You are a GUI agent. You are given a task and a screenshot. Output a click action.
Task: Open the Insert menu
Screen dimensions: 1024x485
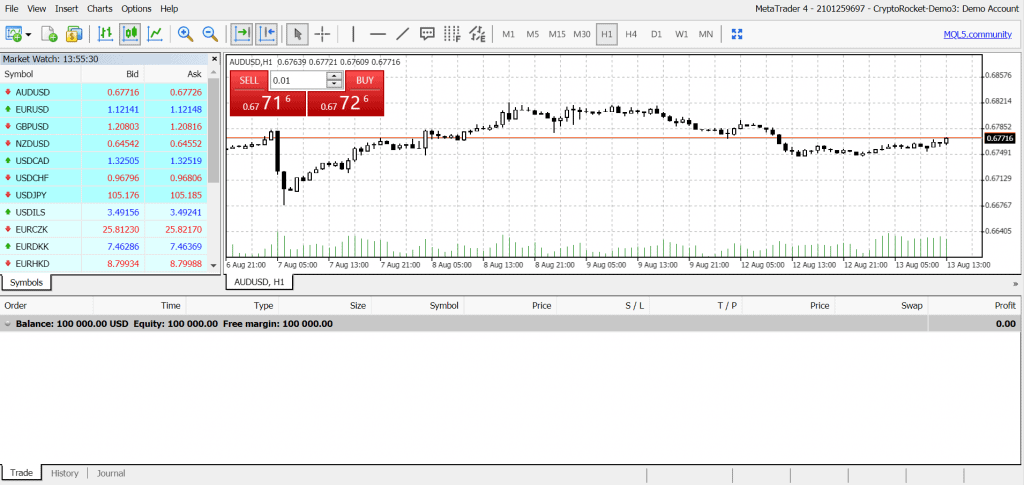66,8
